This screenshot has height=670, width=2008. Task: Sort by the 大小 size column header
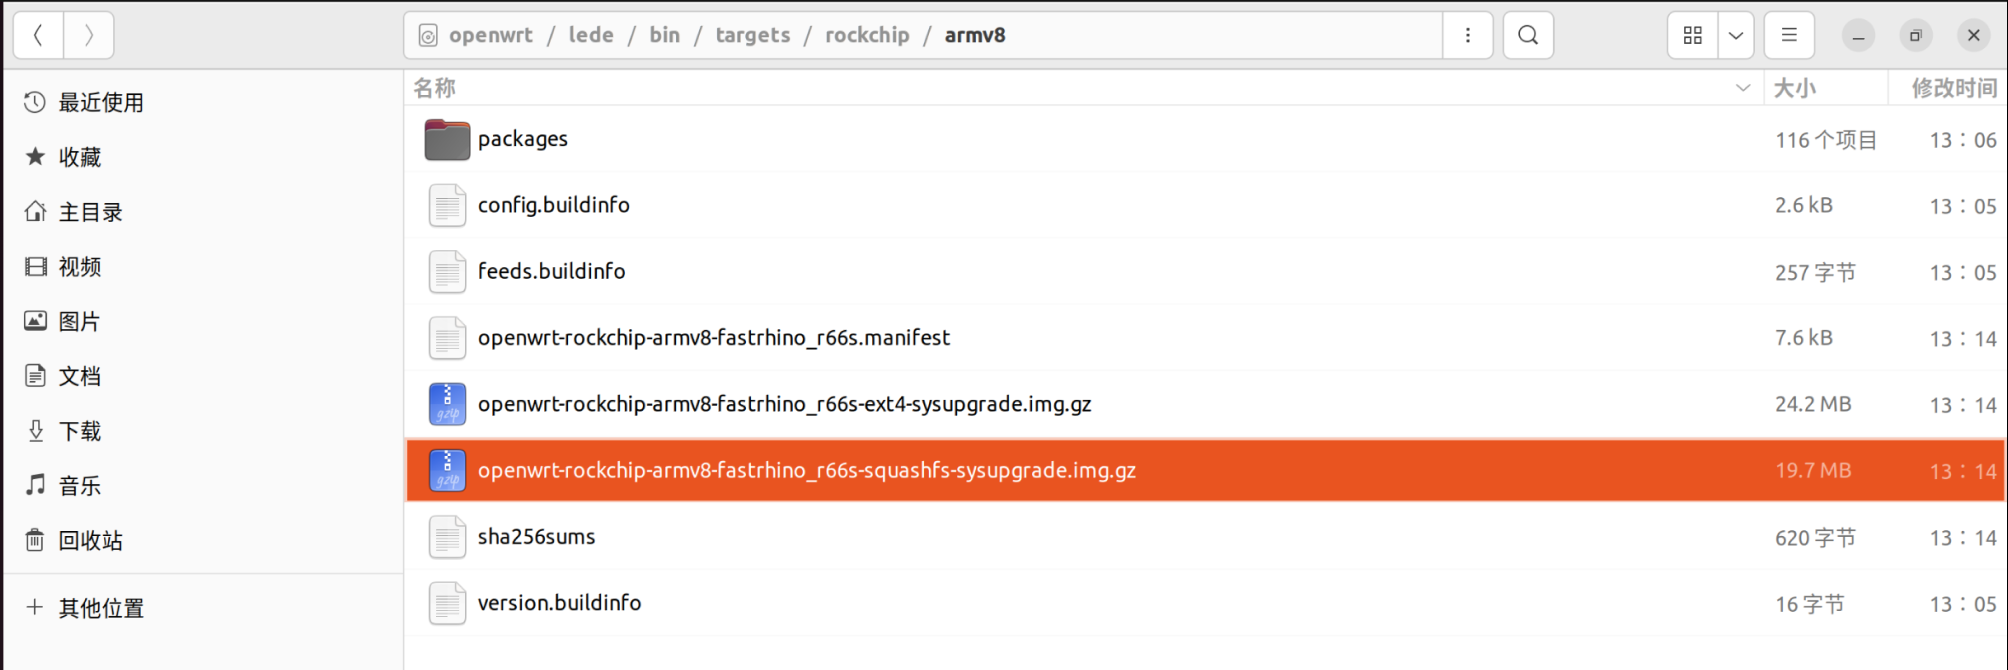point(1825,88)
